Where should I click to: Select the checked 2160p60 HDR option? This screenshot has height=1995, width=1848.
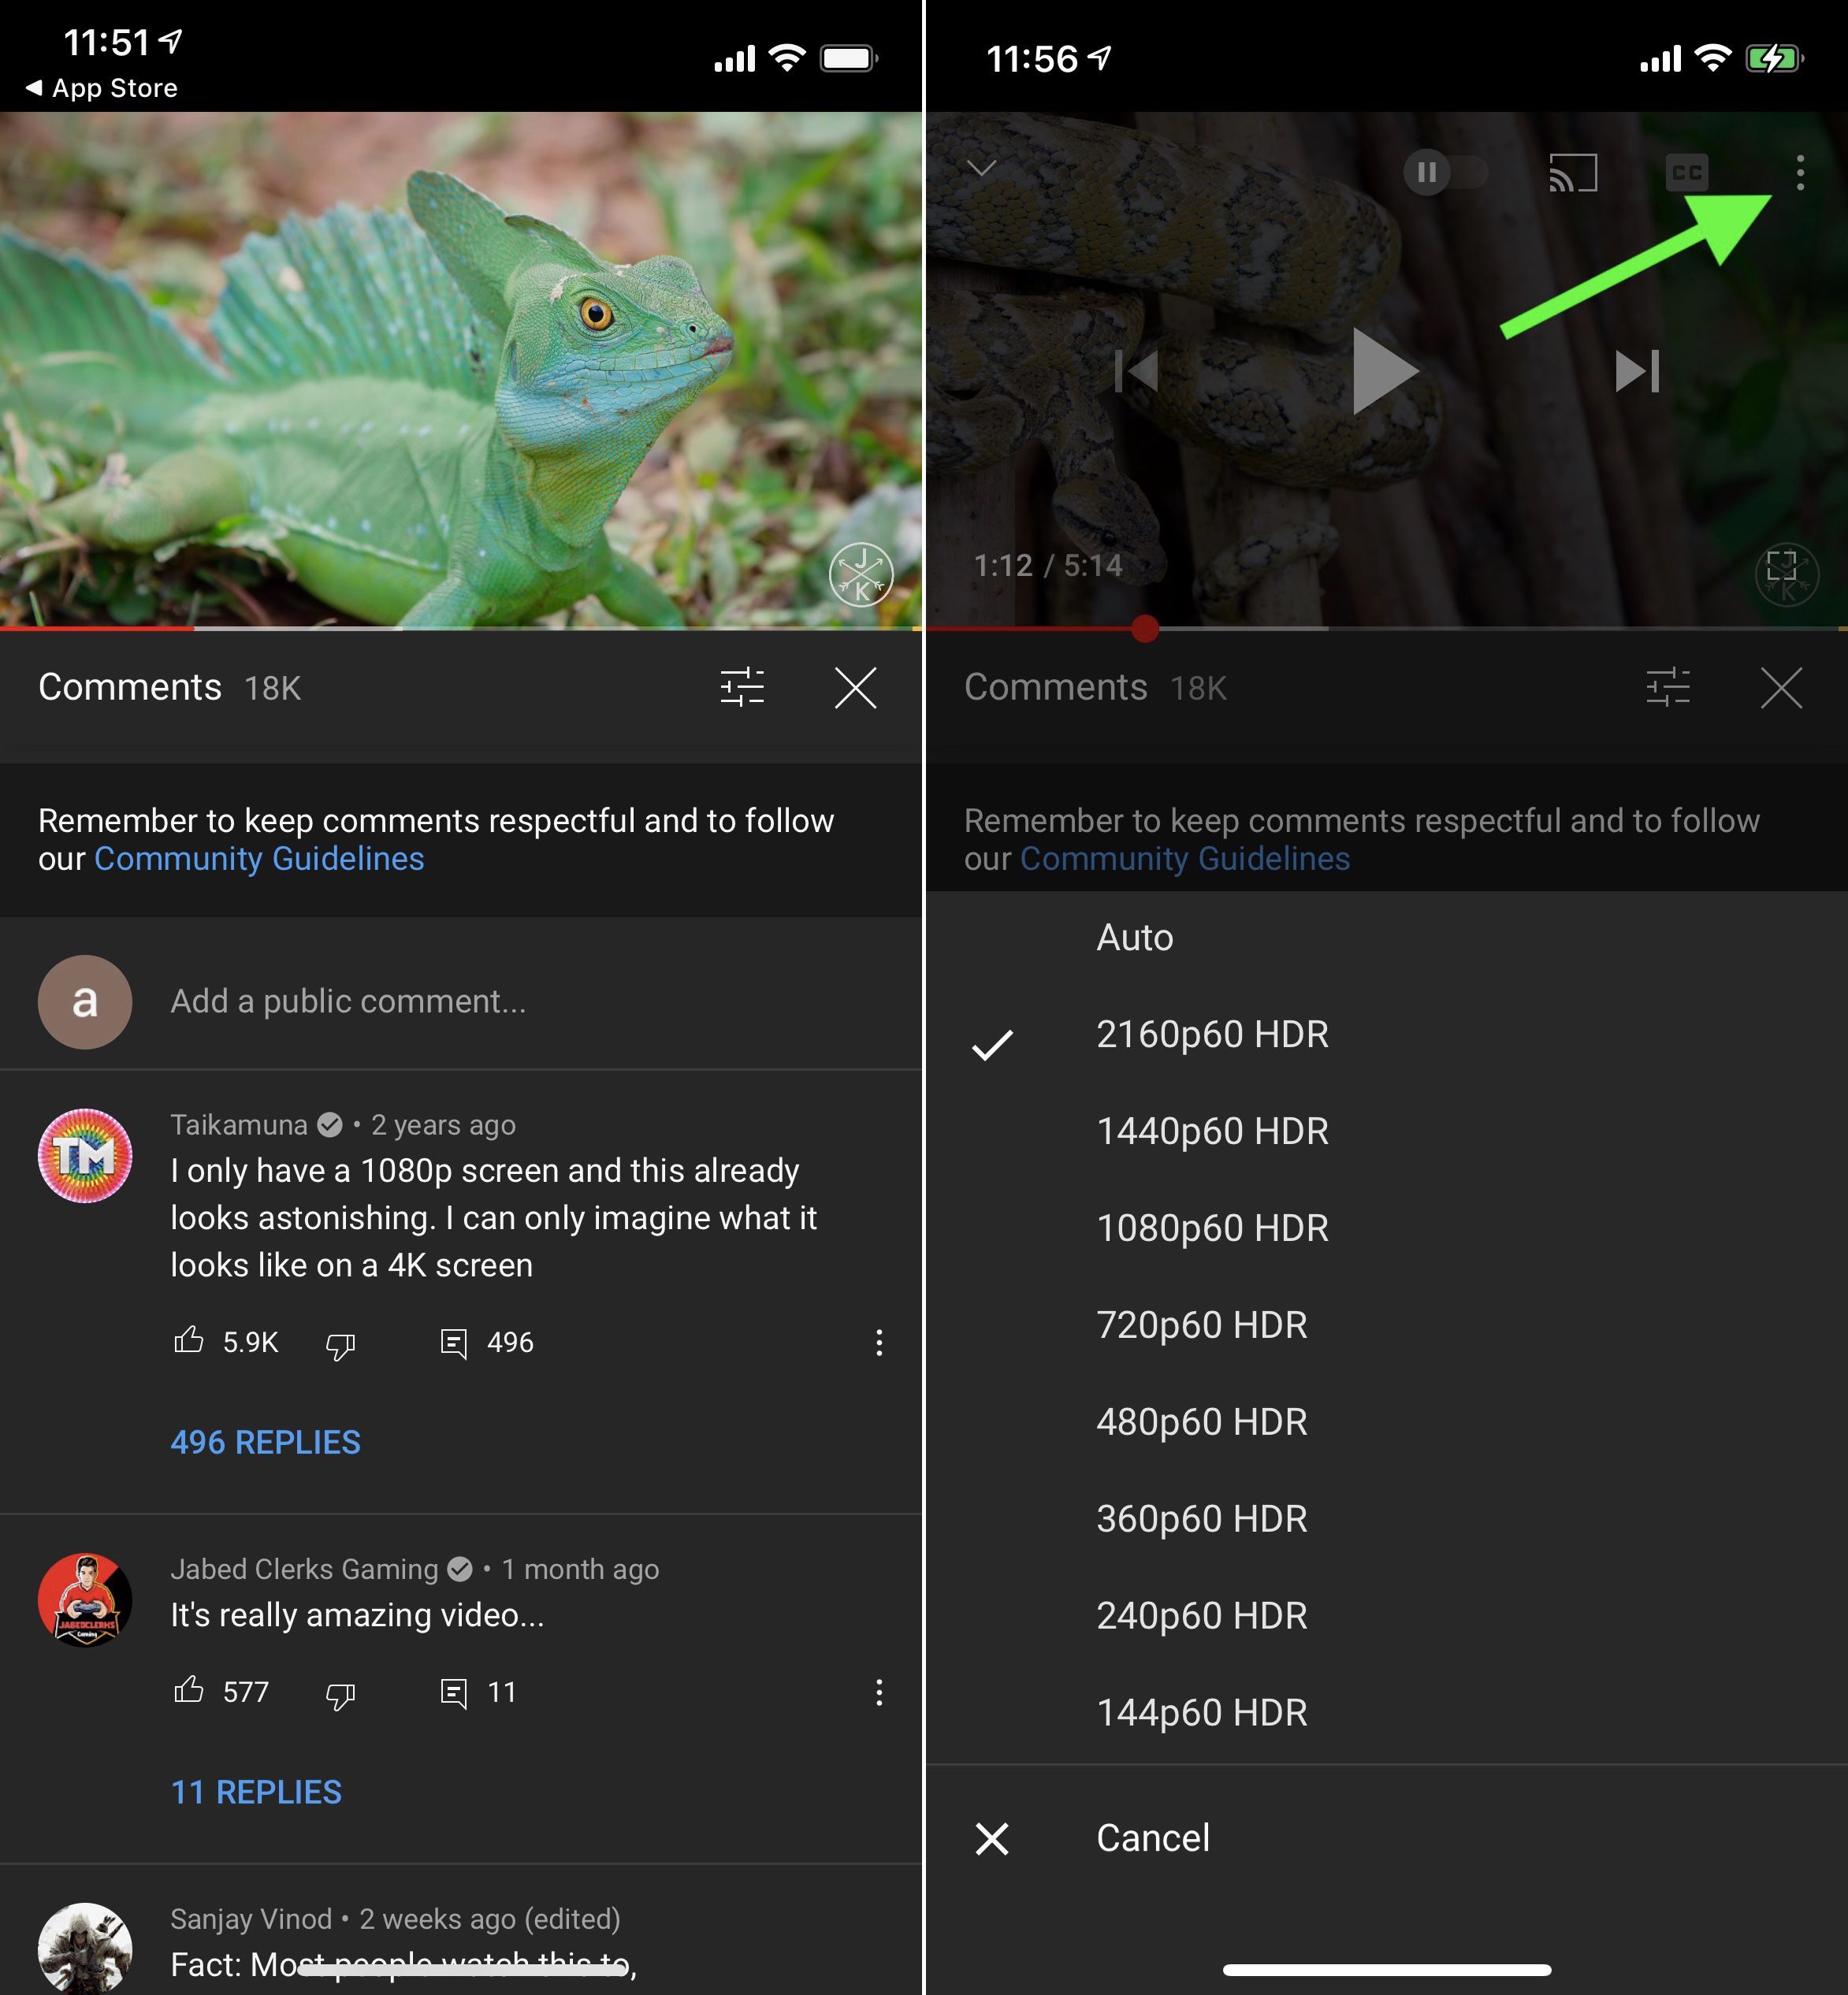pyautogui.click(x=1212, y=1035)
